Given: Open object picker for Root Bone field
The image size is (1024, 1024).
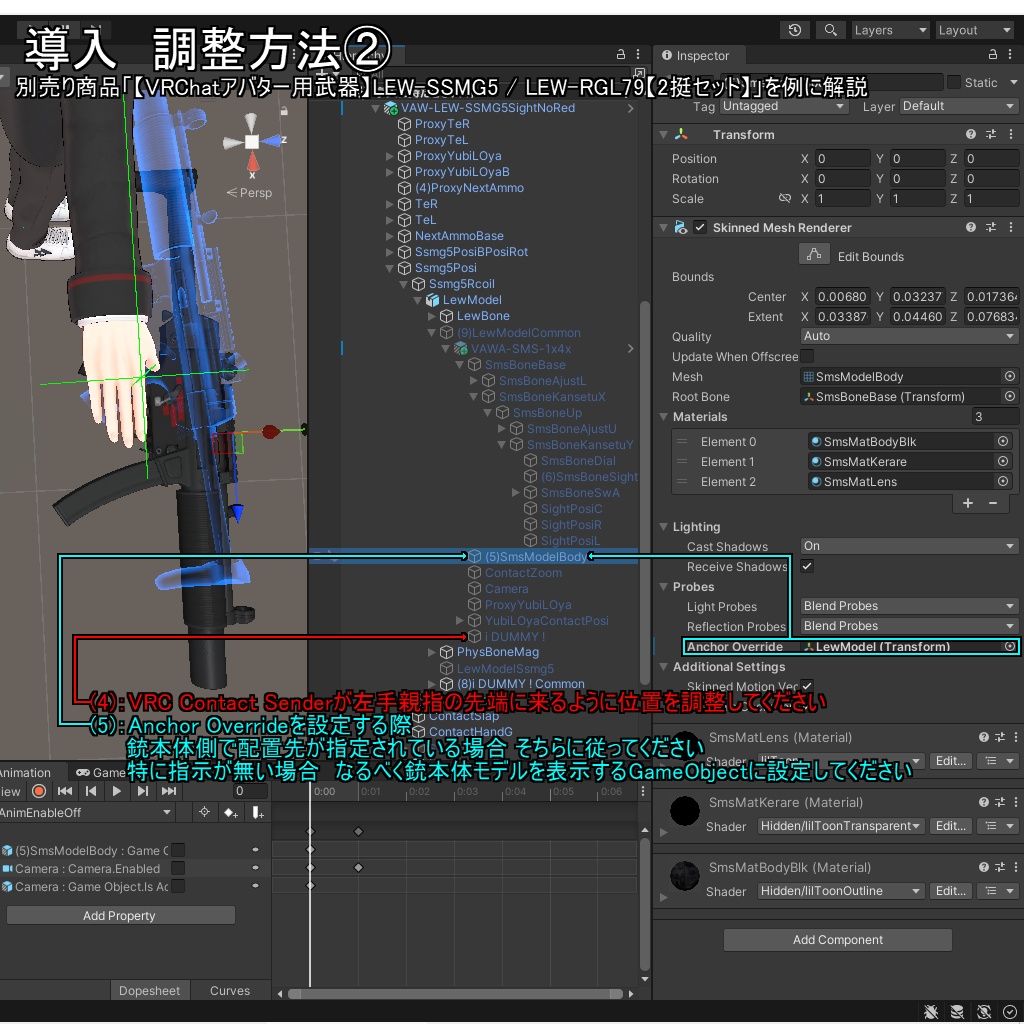Looking at the screenshot, I should (x=1010, y=396).
